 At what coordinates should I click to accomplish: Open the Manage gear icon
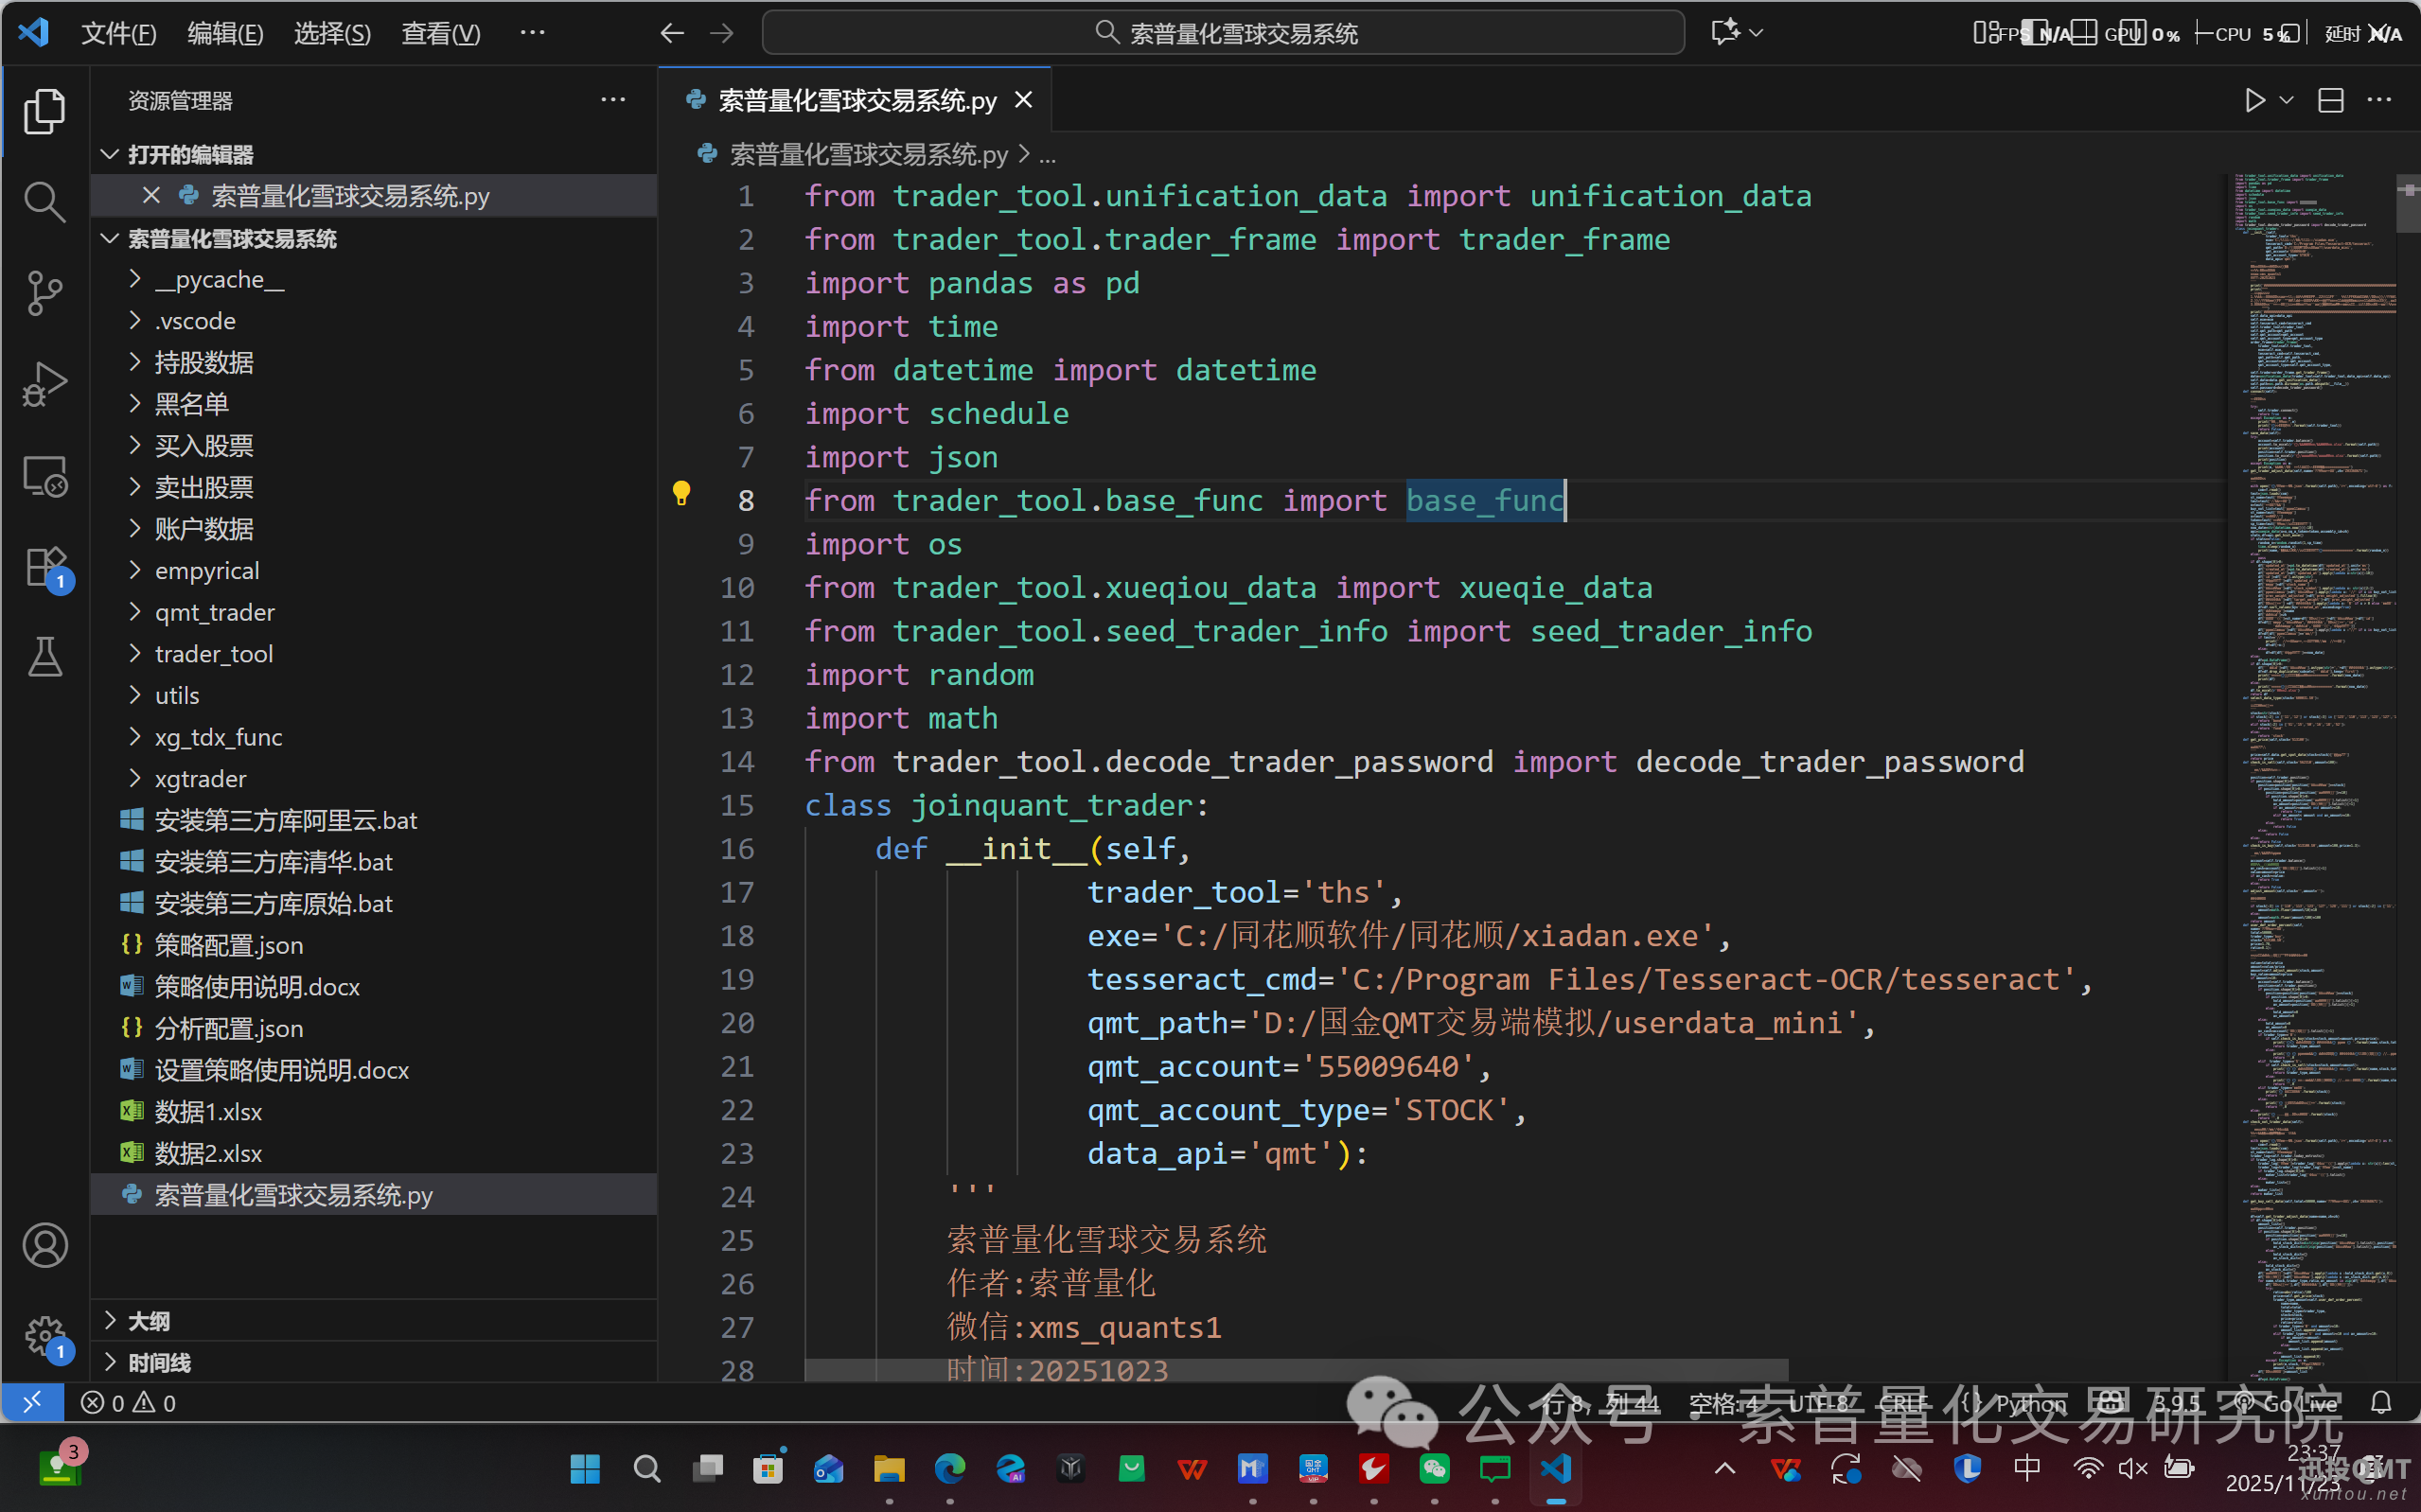click(x=44, y=1335)
